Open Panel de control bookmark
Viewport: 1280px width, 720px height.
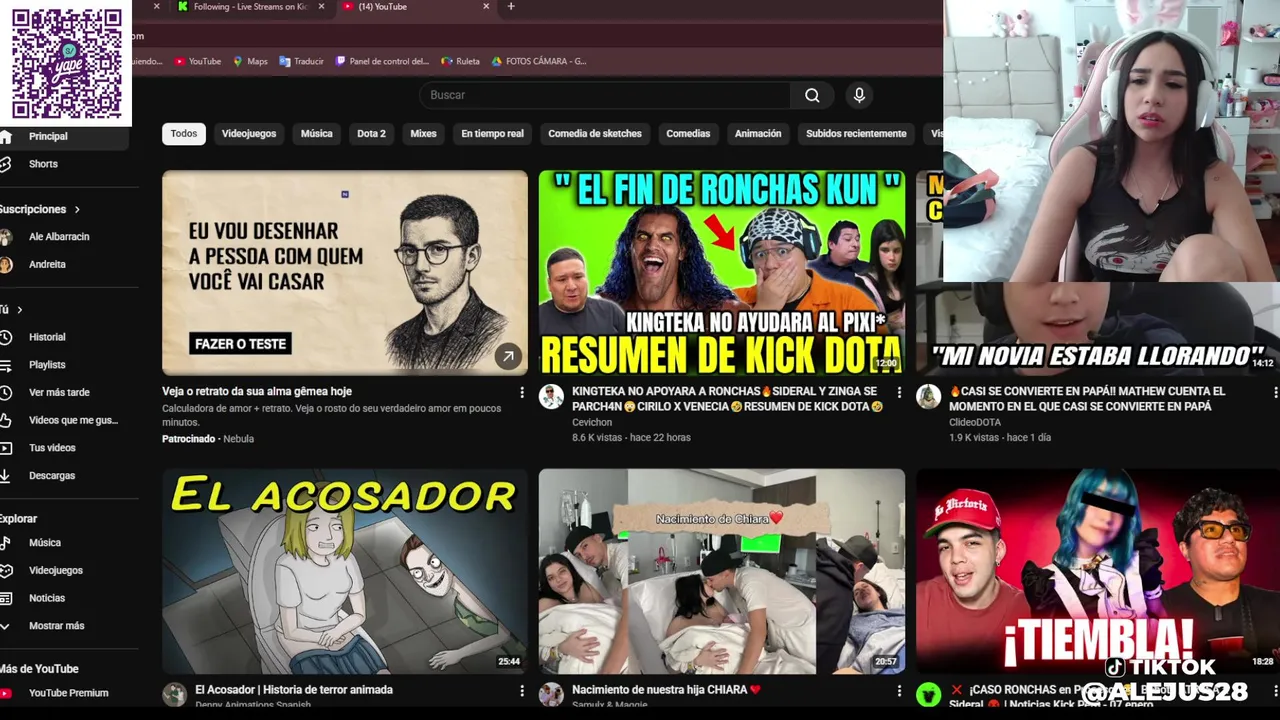click(382, 61)
